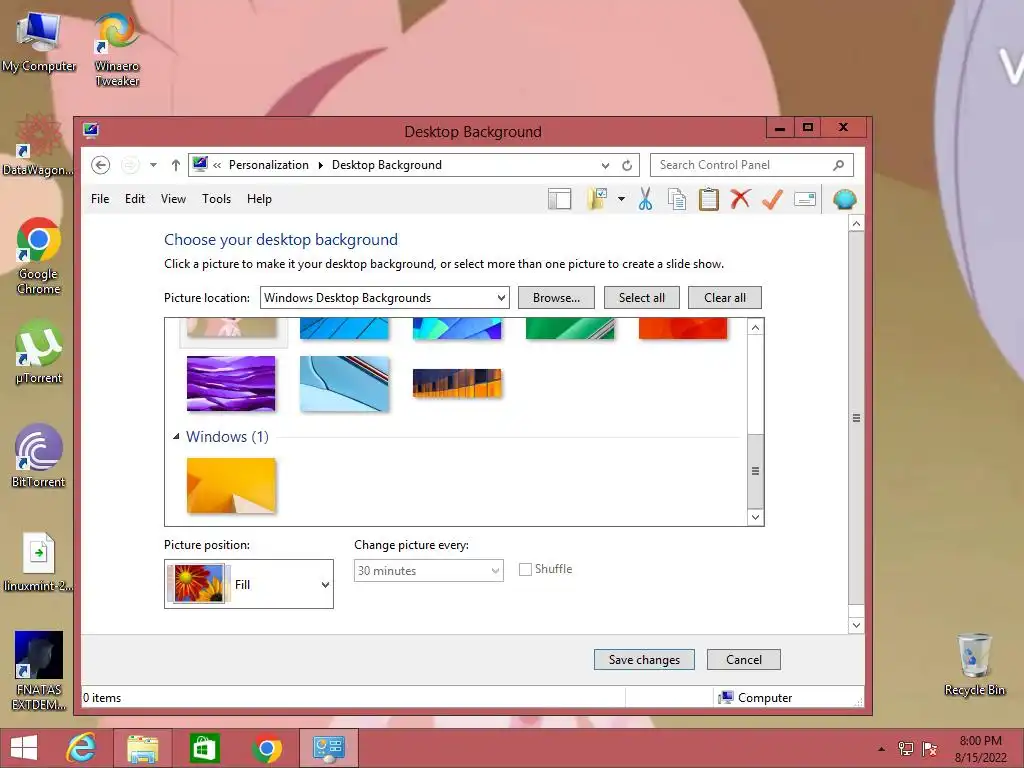
Task: Open the File menu
Action: tap(100, 199)
